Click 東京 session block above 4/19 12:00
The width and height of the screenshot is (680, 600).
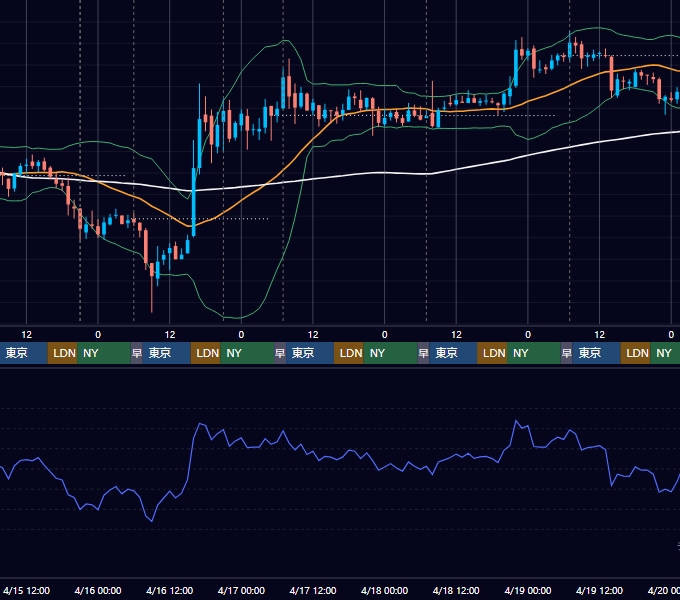click(596, 353)
